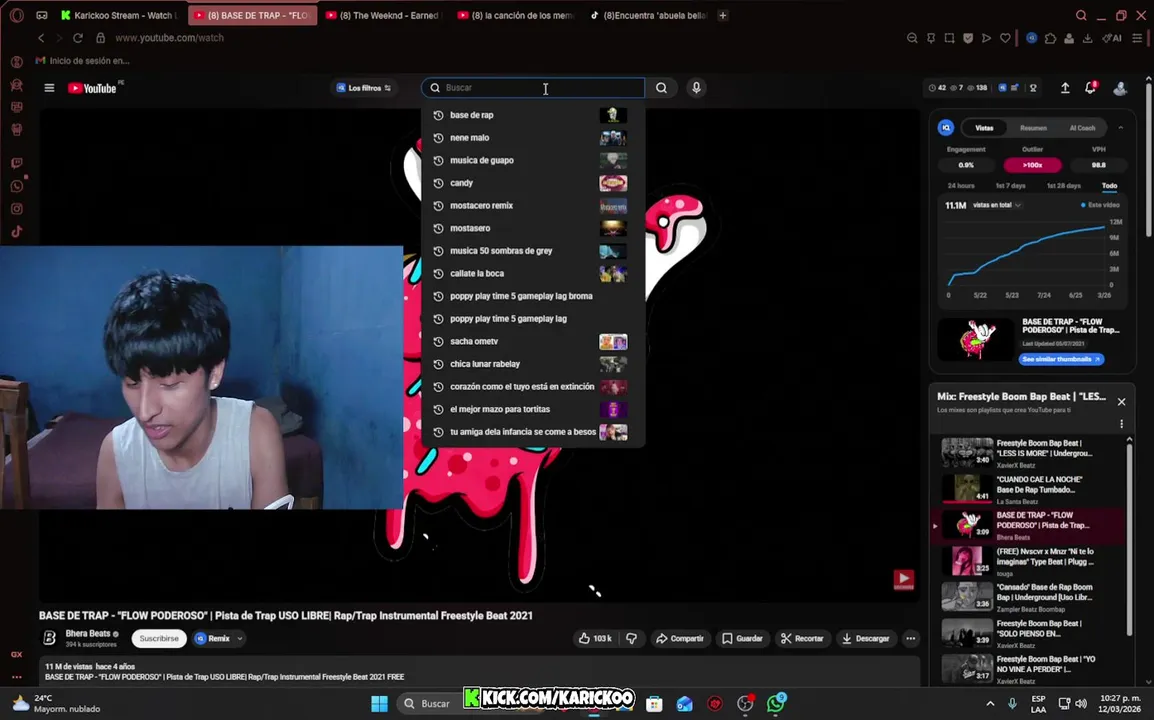Reload the page with the refresh icon

point(78,38)
